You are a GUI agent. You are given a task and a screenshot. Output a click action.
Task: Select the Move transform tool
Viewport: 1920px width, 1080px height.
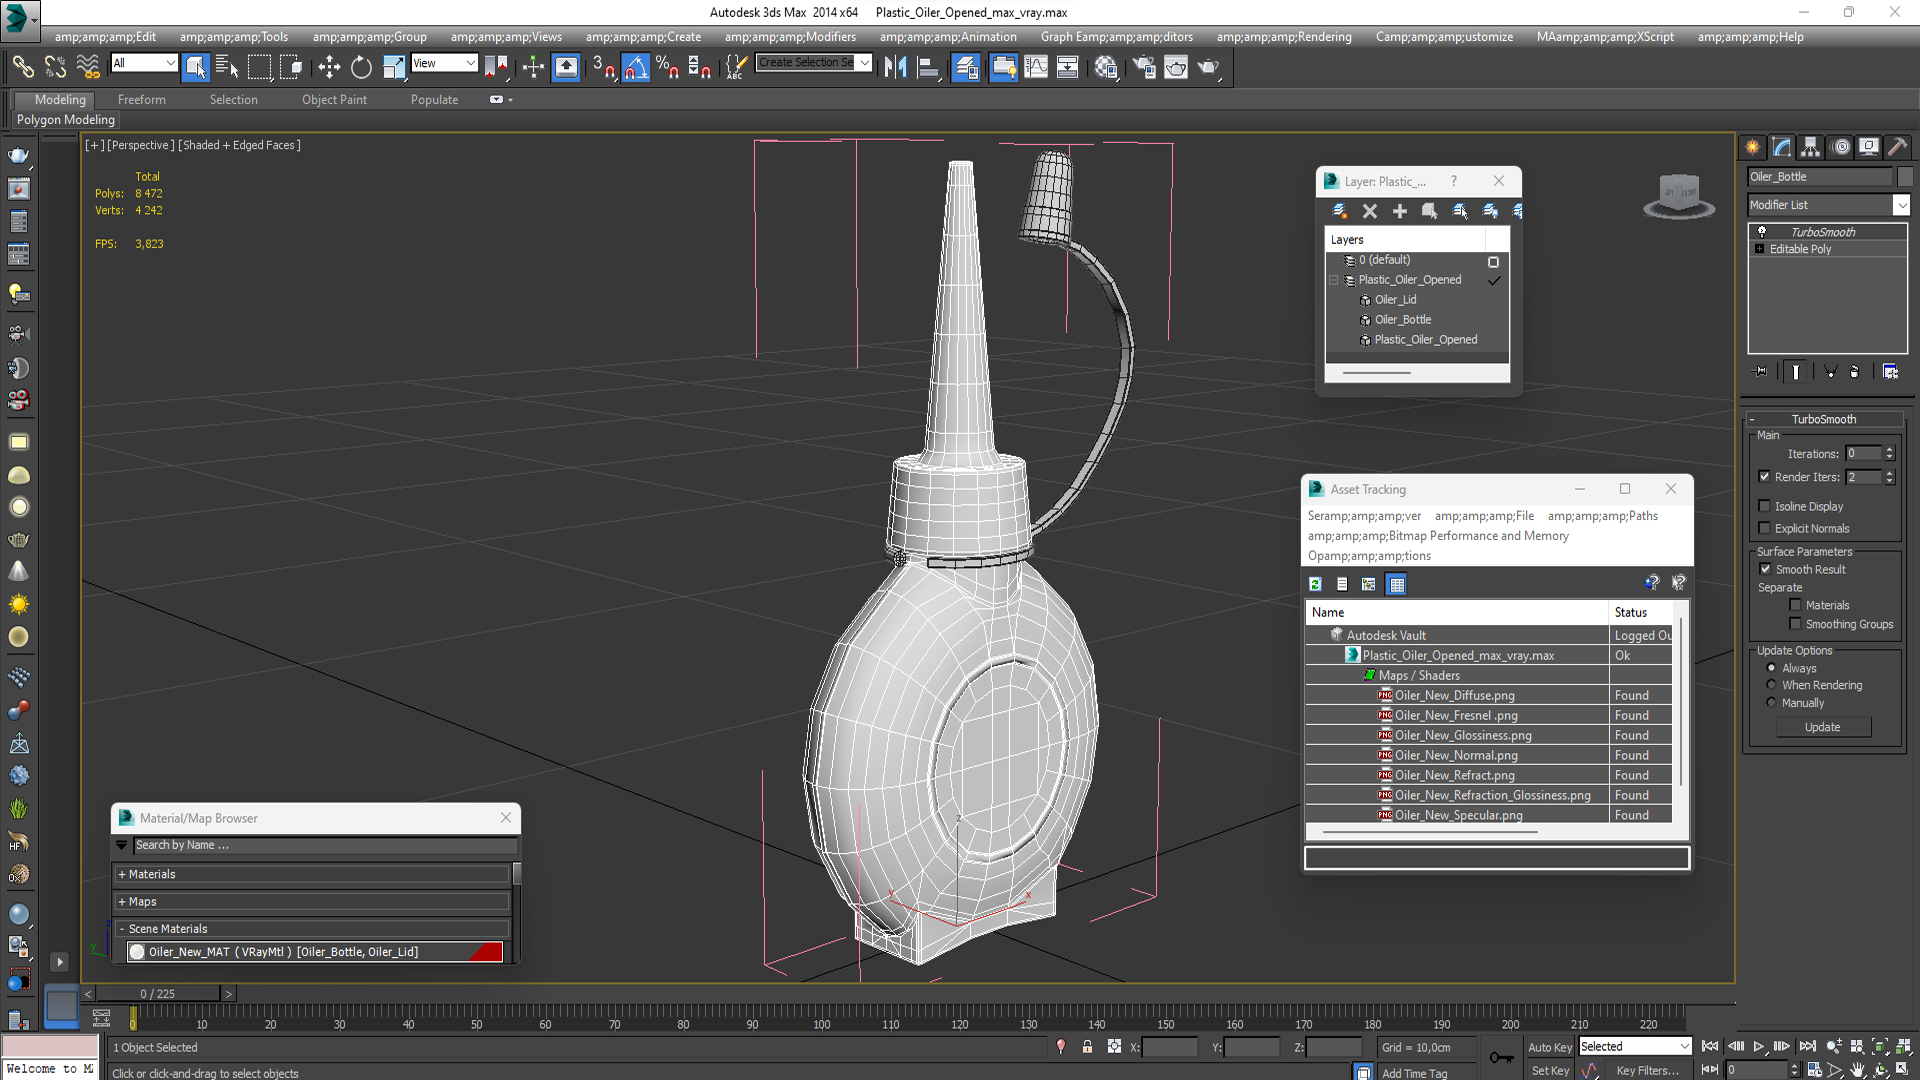329,67
